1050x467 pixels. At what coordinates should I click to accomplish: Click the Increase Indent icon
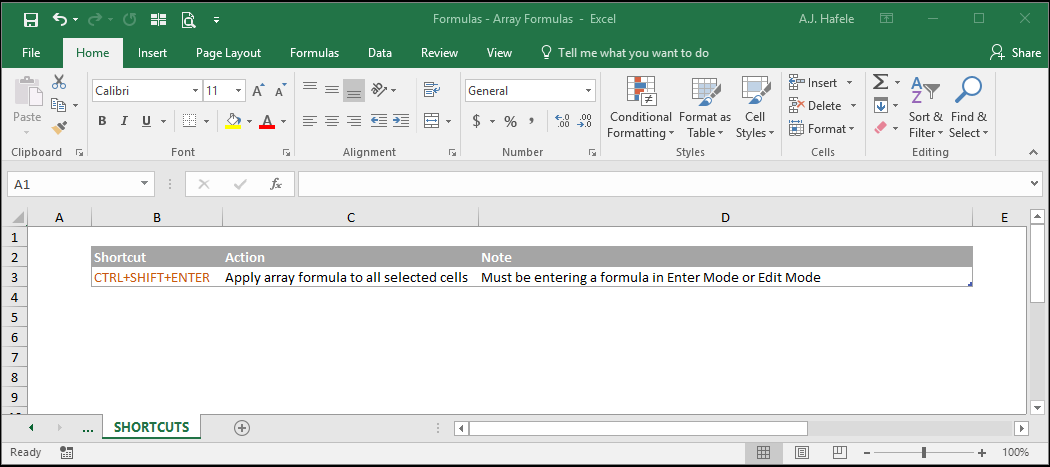point(401,121)
